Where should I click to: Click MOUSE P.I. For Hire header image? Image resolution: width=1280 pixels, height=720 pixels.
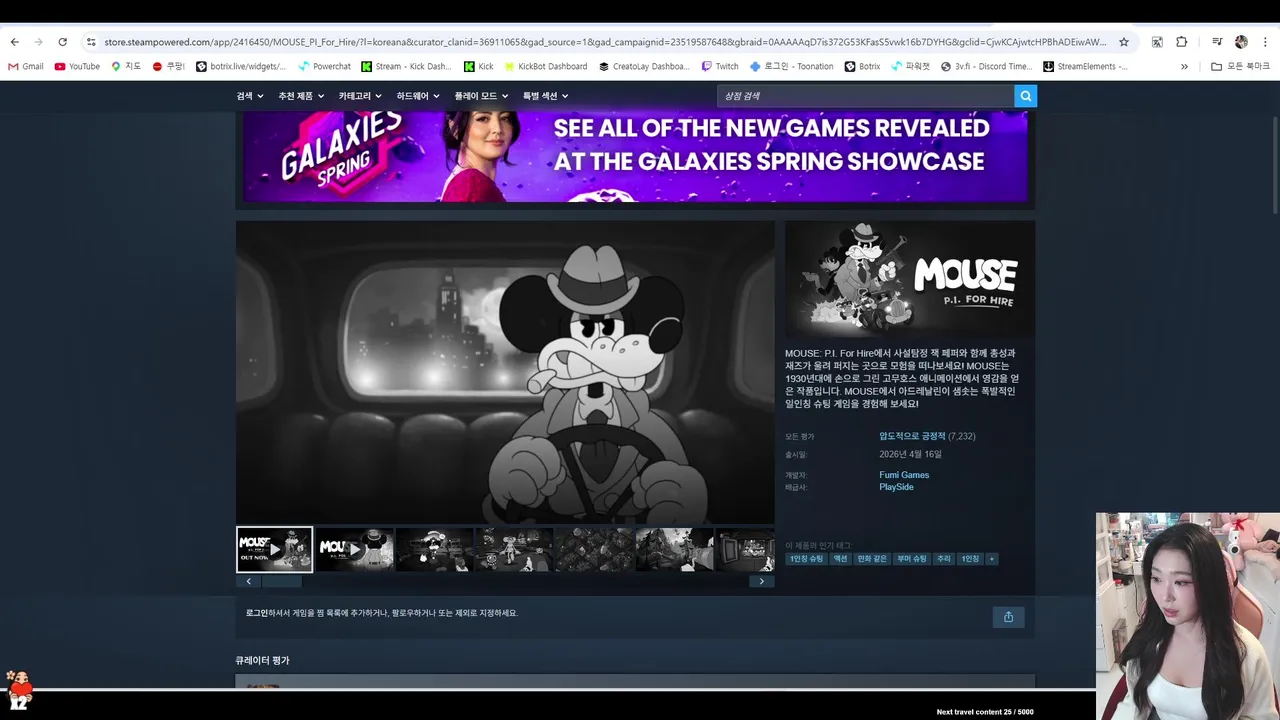[910, 278]
